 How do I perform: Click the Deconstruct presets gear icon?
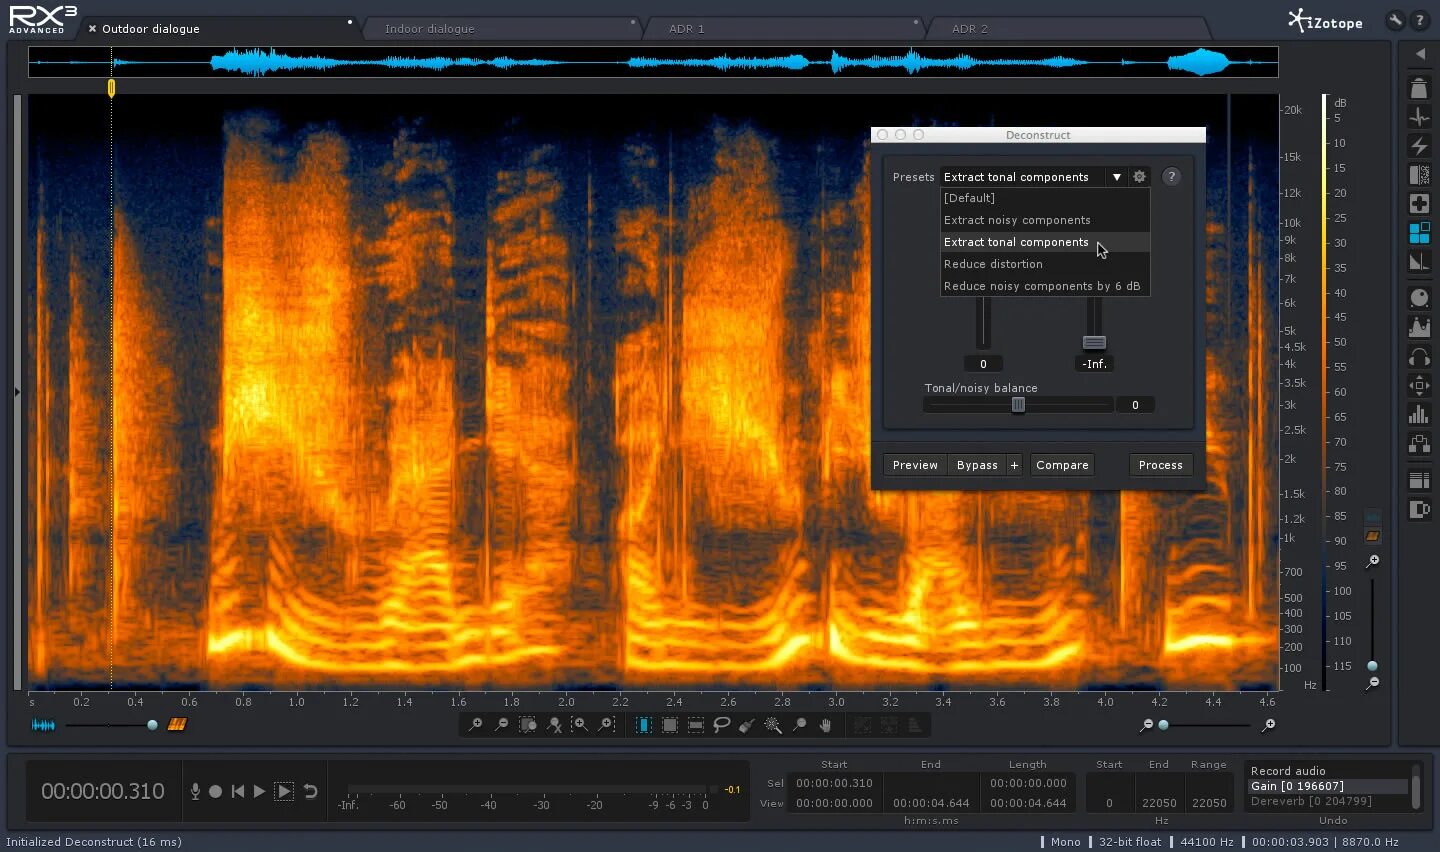[1139, 177]
